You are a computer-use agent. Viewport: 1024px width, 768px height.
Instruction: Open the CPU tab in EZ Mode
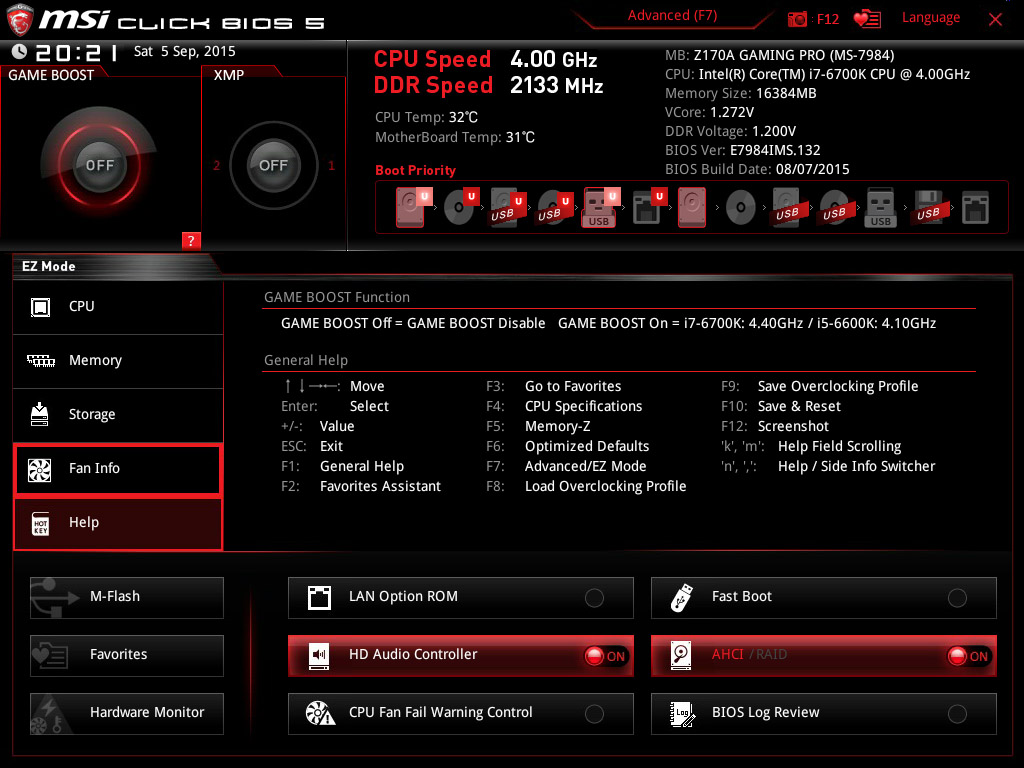point(118,307)
